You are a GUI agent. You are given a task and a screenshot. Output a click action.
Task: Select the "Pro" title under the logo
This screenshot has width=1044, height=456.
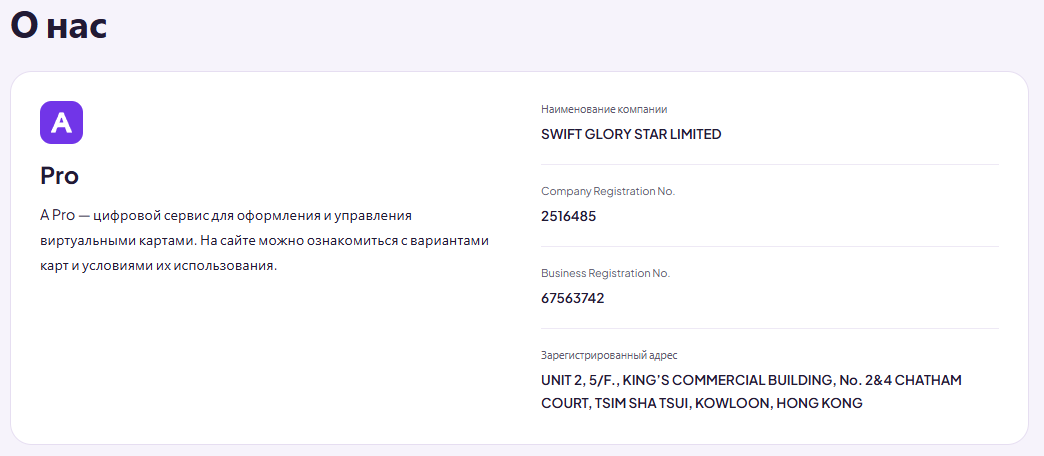coord(59,176)
